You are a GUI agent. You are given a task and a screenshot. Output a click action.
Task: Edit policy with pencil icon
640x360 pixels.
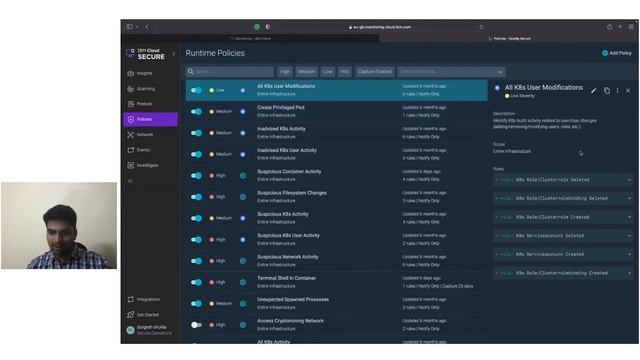[x=593, y=91]
